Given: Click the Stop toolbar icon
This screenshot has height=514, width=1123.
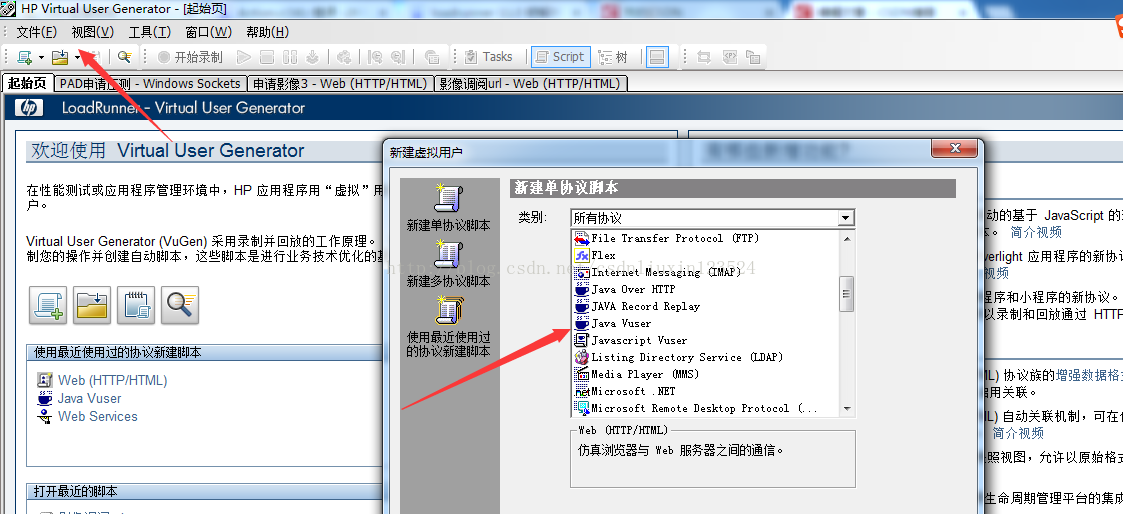Looking at the screenshot, I should click(266, 57).
